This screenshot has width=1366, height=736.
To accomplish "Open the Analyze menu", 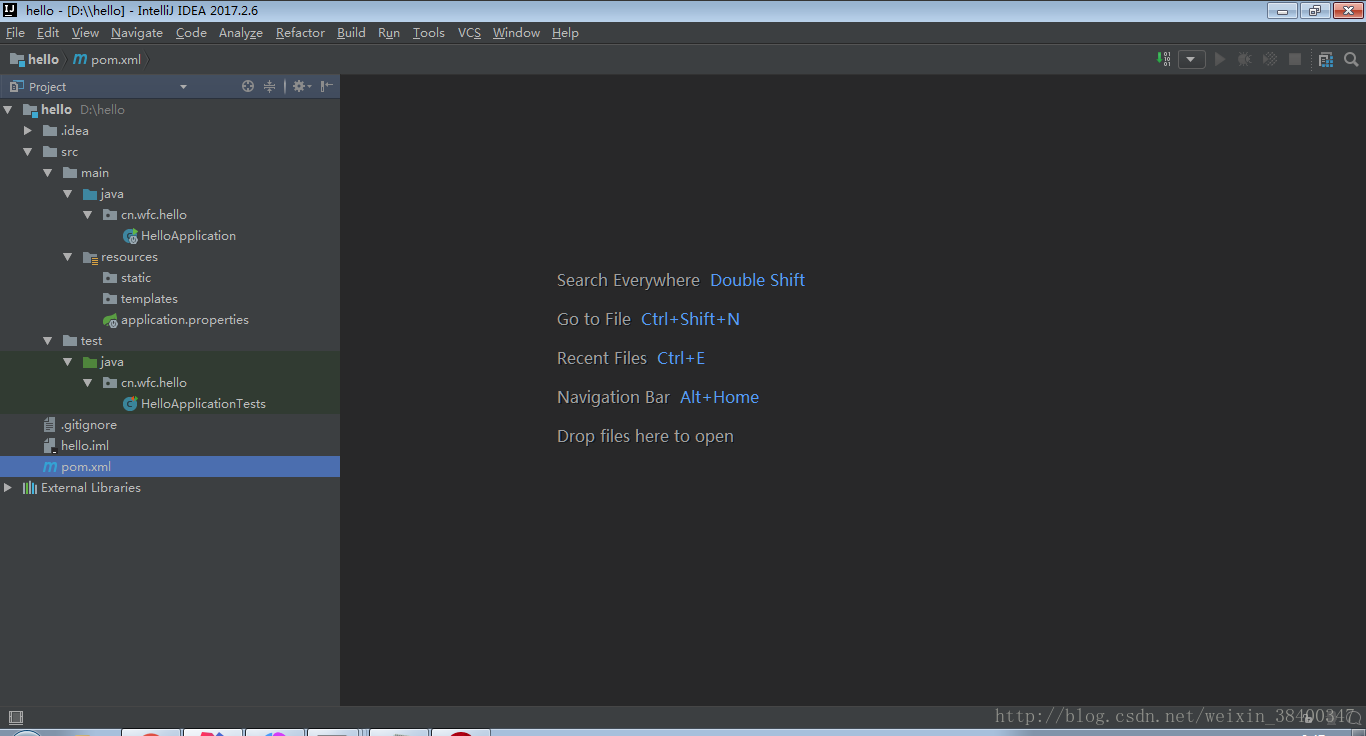I will [x=241, y=33].
